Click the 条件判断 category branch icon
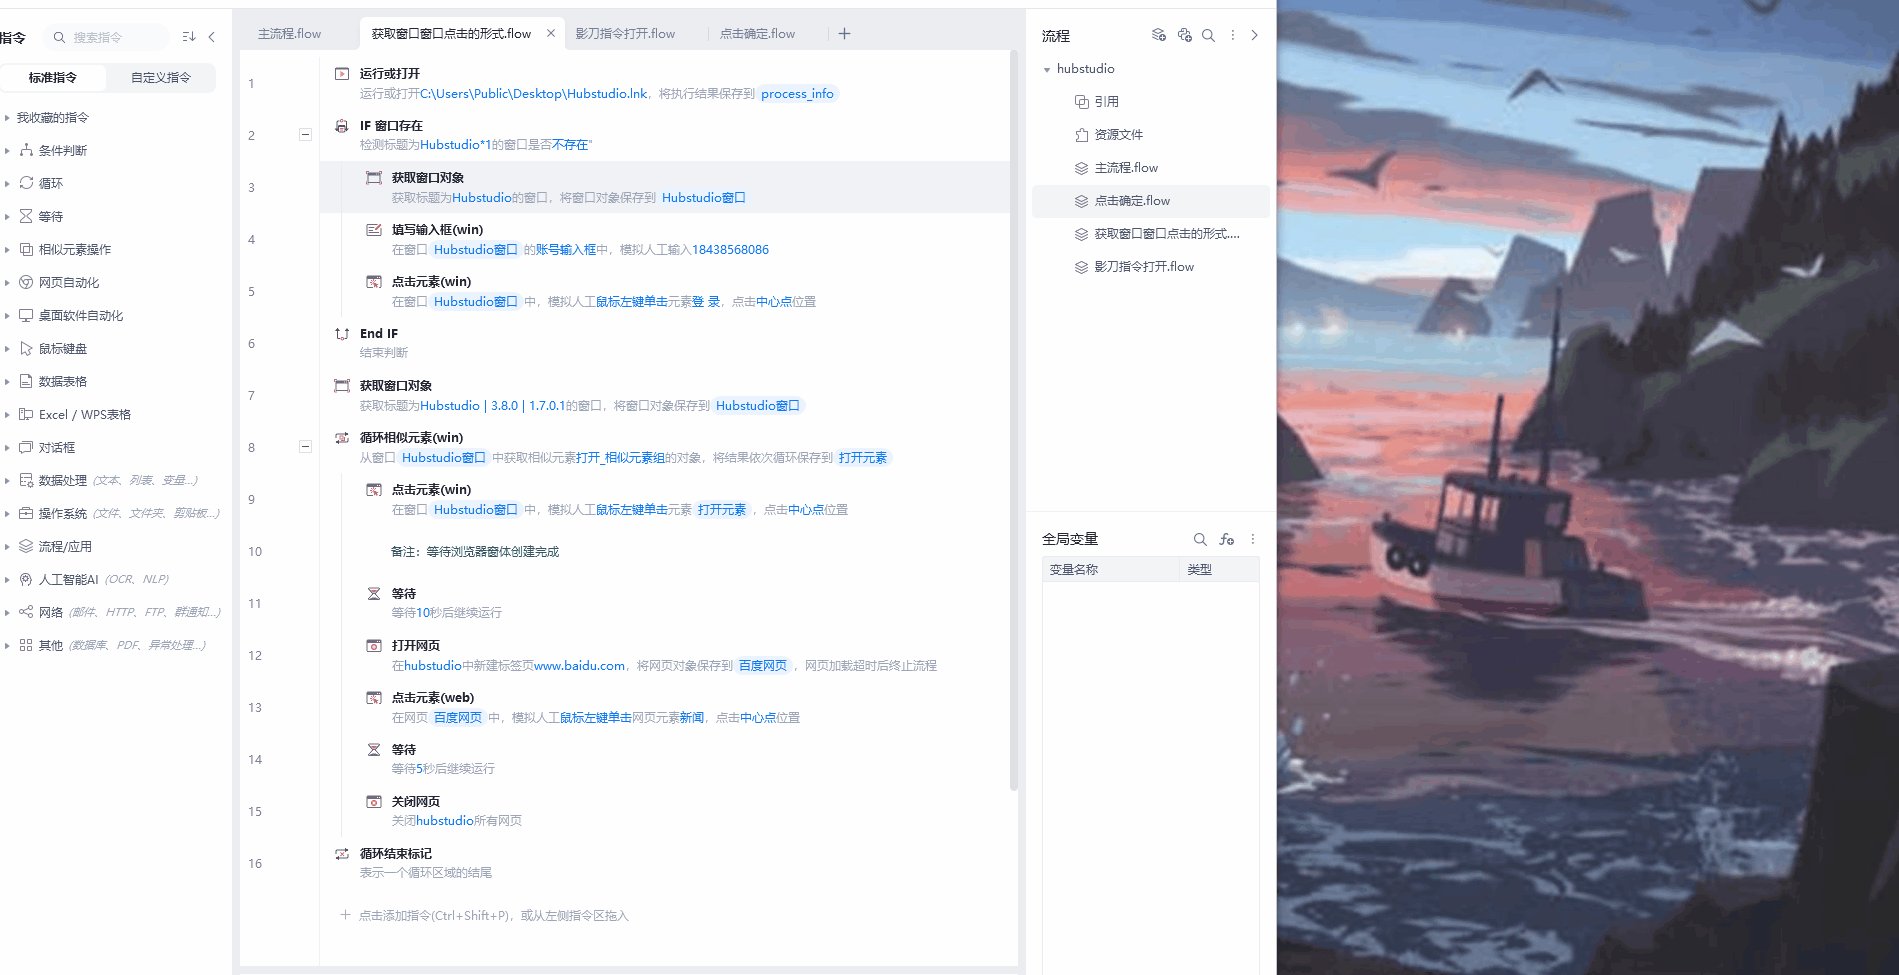The width and height of the screenshot is (1899, 975). tap(26, 150)
